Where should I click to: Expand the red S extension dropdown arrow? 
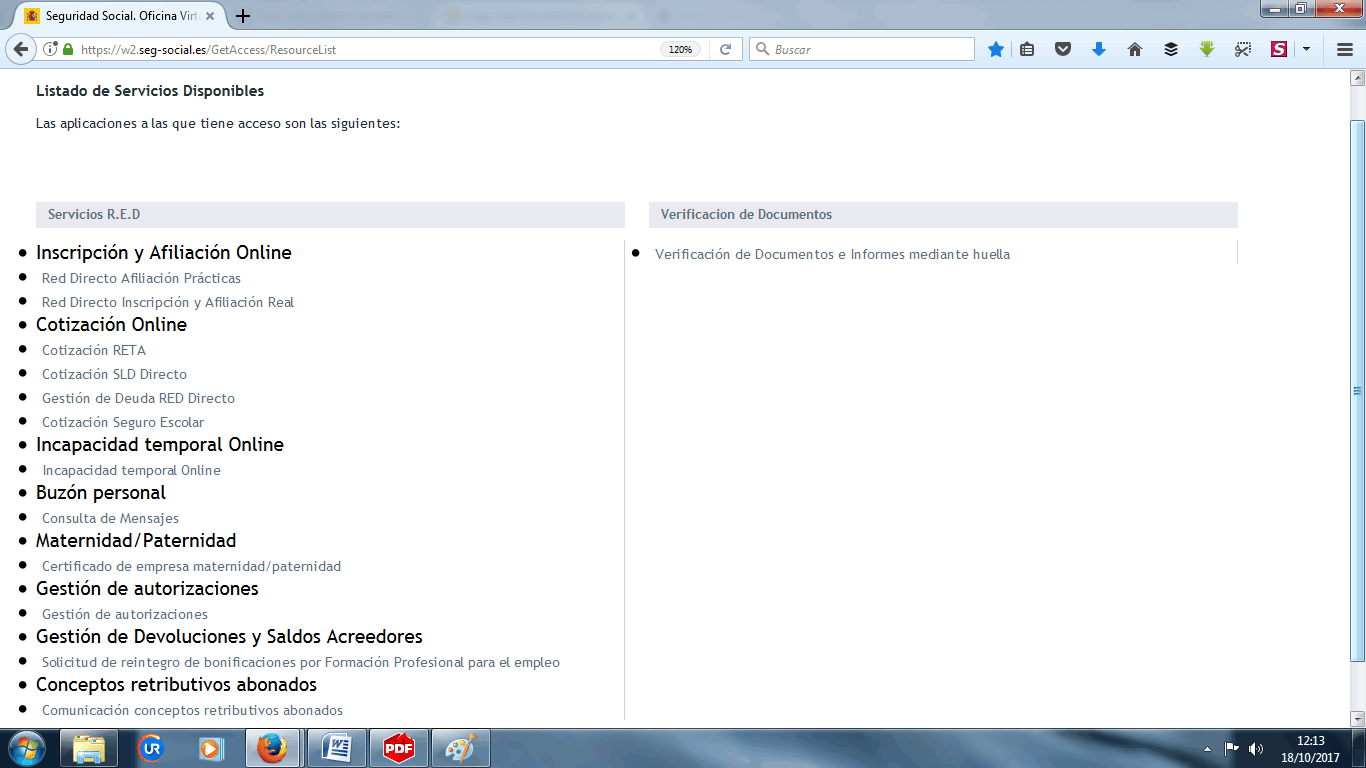coord(1306,49)
